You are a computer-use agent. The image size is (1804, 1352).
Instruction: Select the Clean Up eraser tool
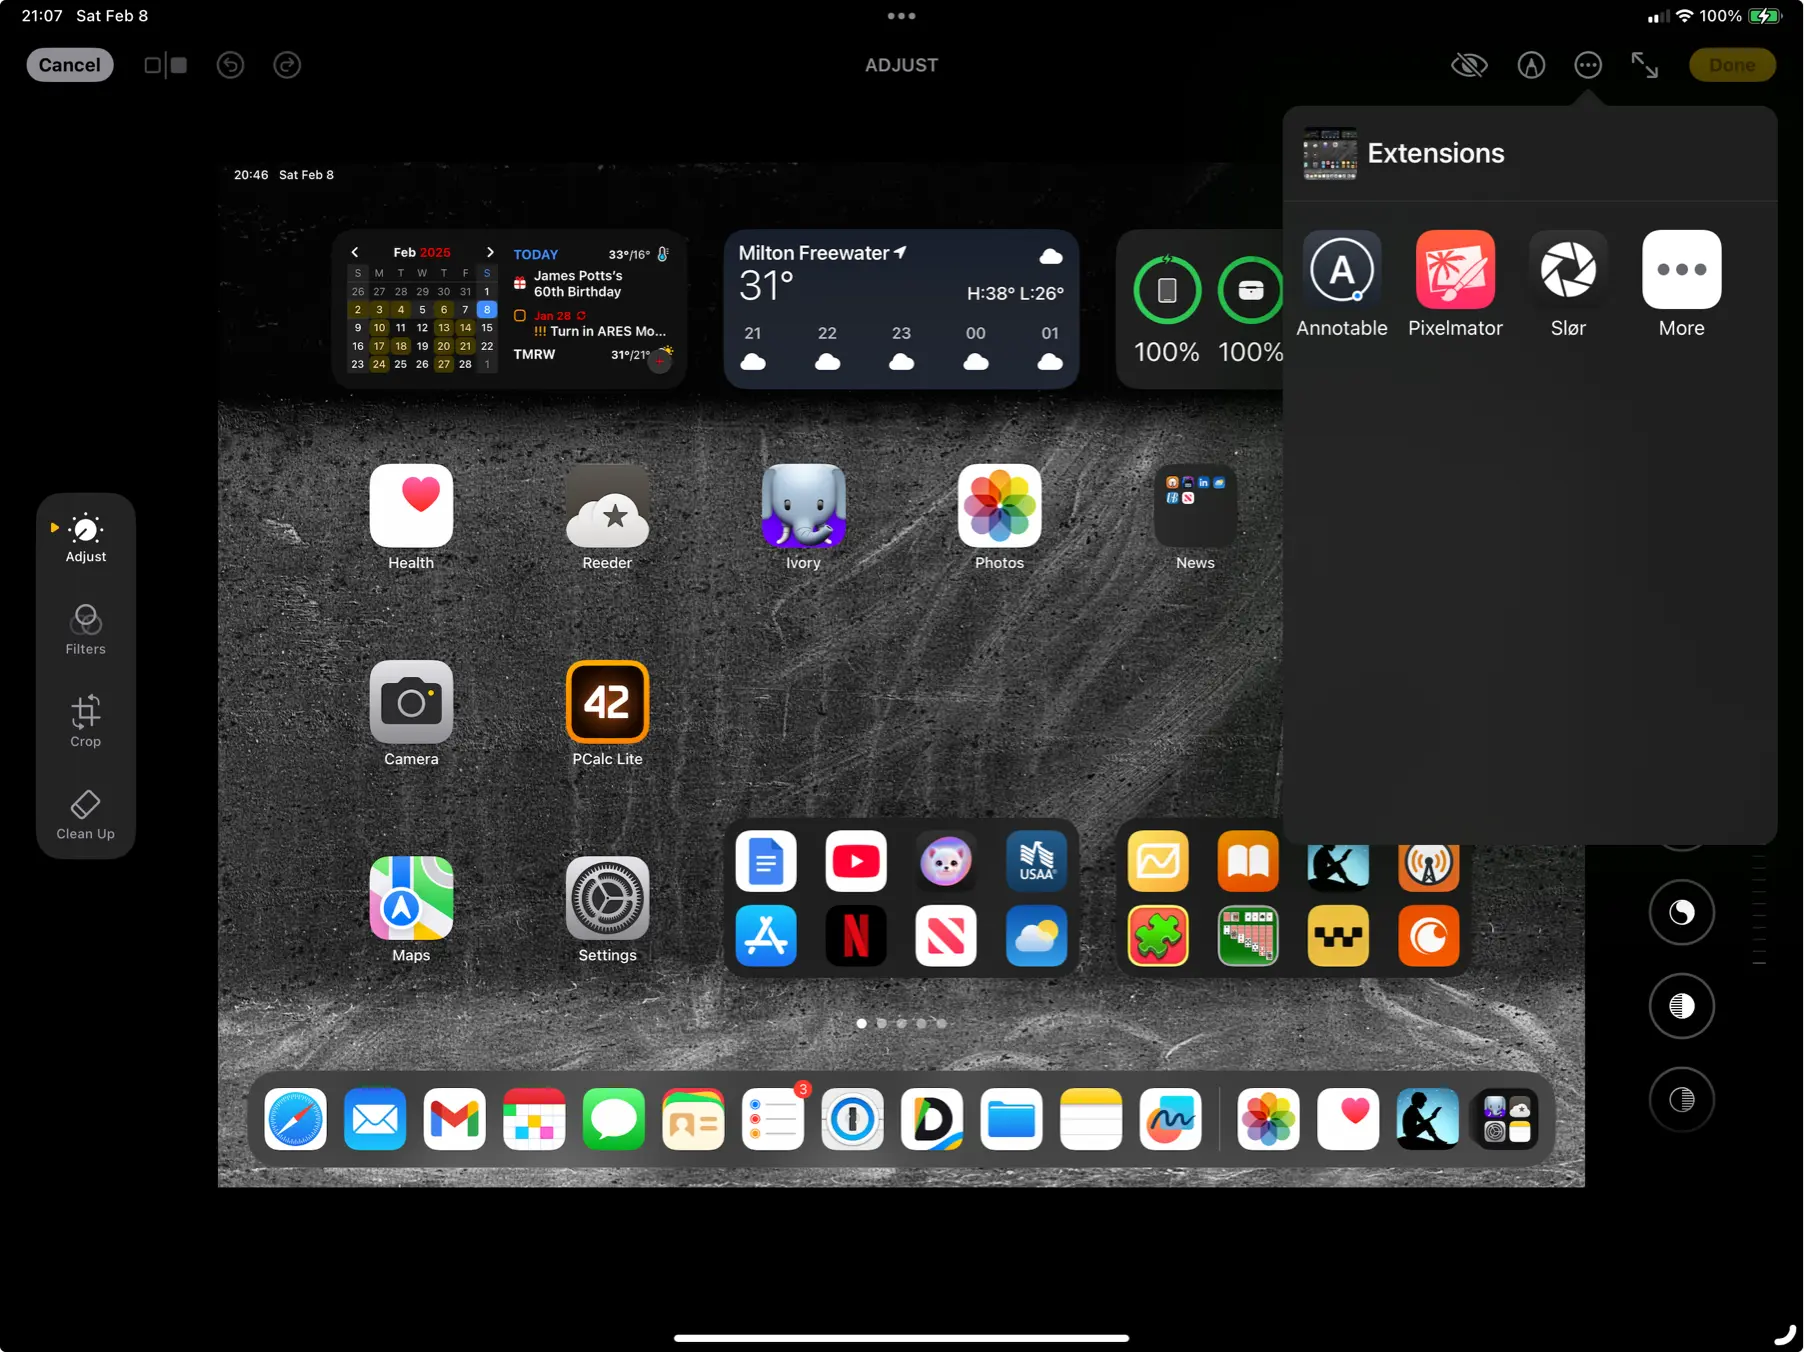pyautogui.click(x=86, y=815)
